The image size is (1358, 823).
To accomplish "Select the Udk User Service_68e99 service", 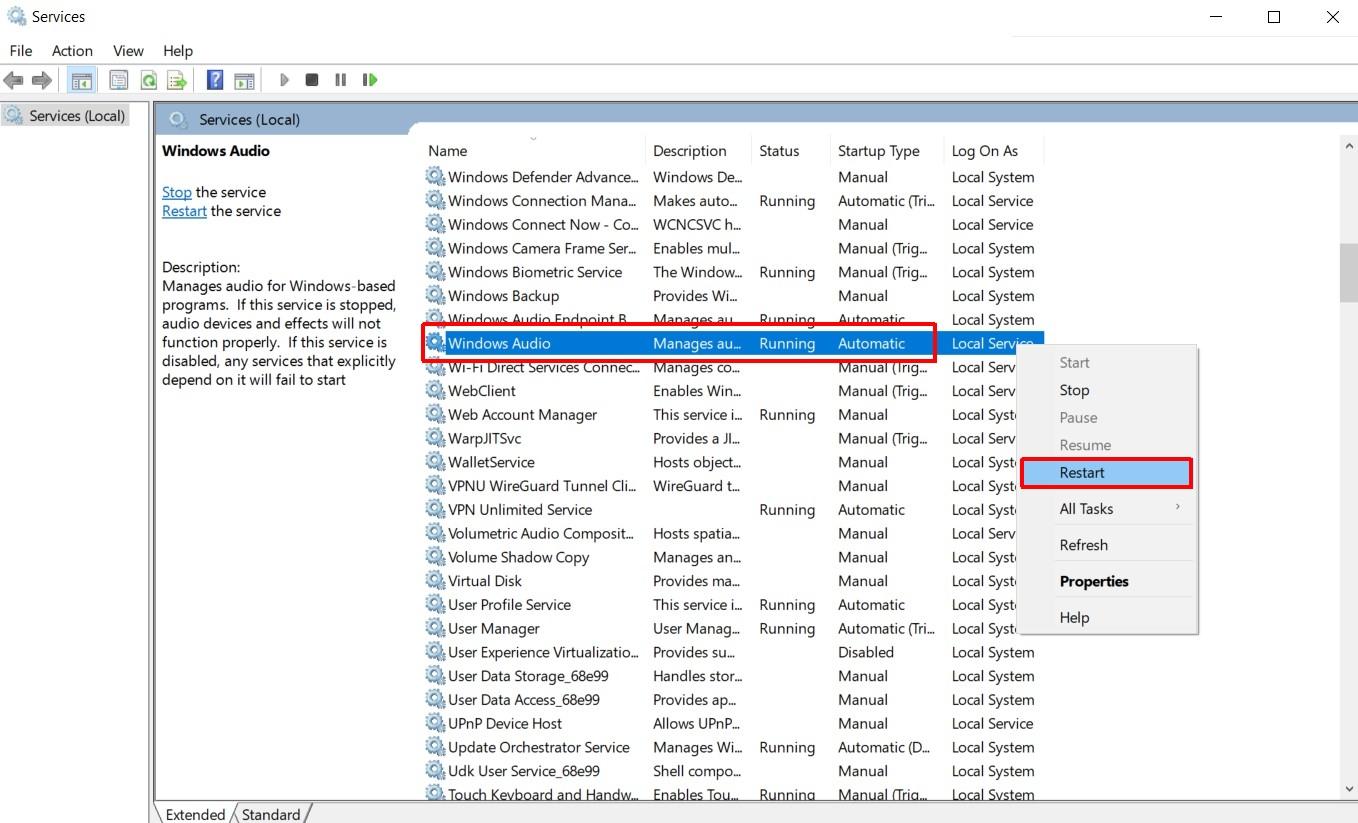I will point(732,771).
